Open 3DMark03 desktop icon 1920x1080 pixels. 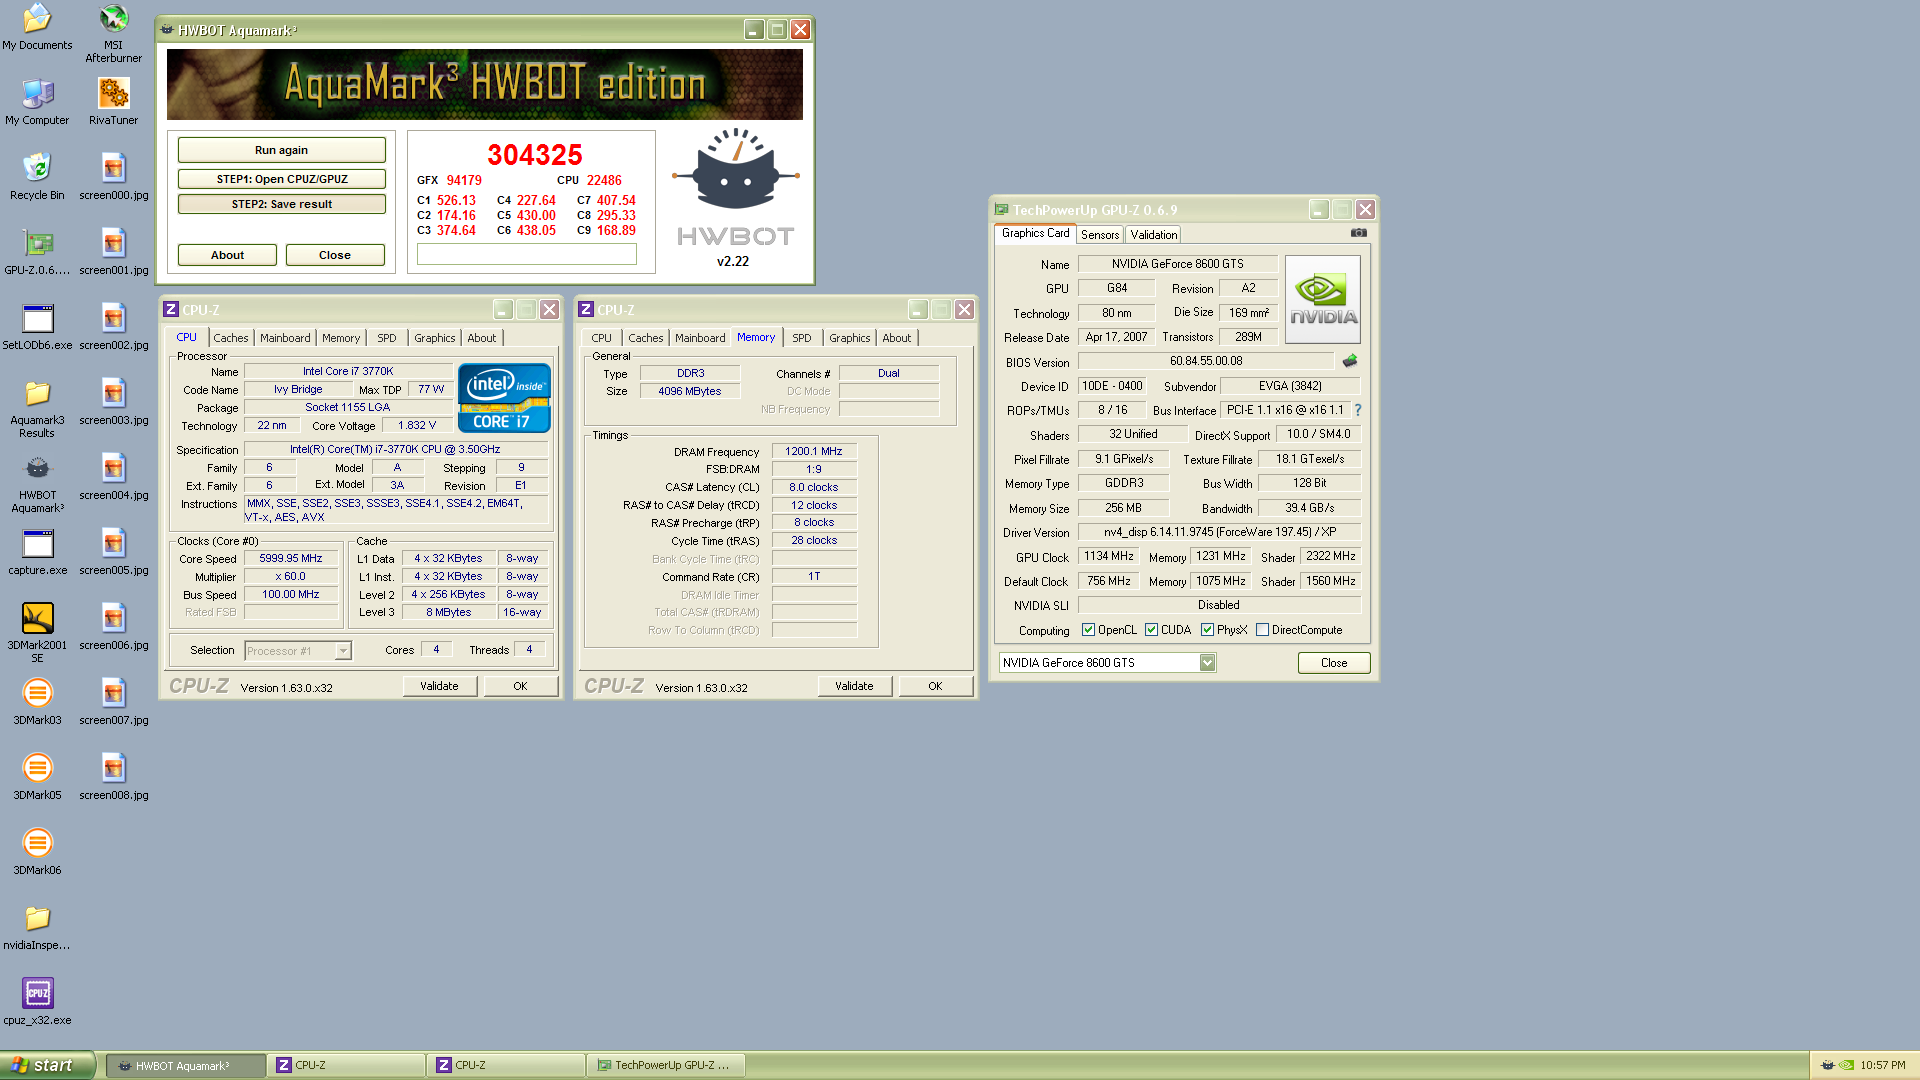tap(37, 702)
